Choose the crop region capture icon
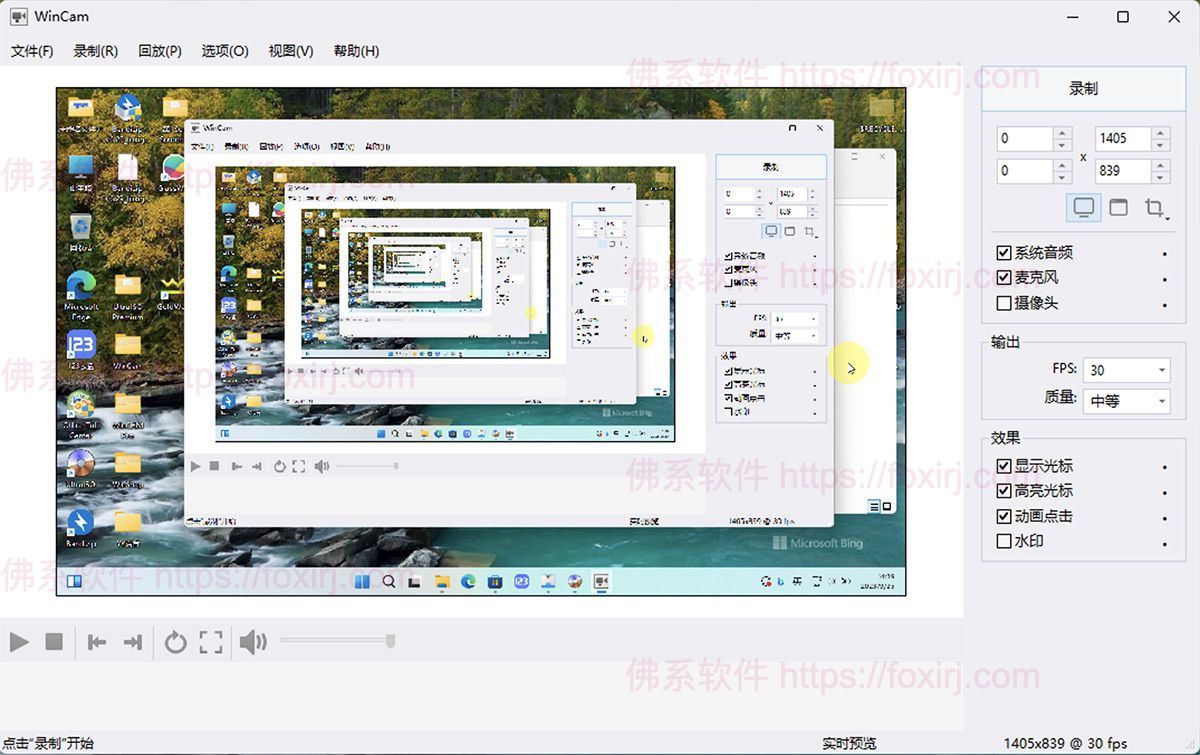 [1155, 208]
